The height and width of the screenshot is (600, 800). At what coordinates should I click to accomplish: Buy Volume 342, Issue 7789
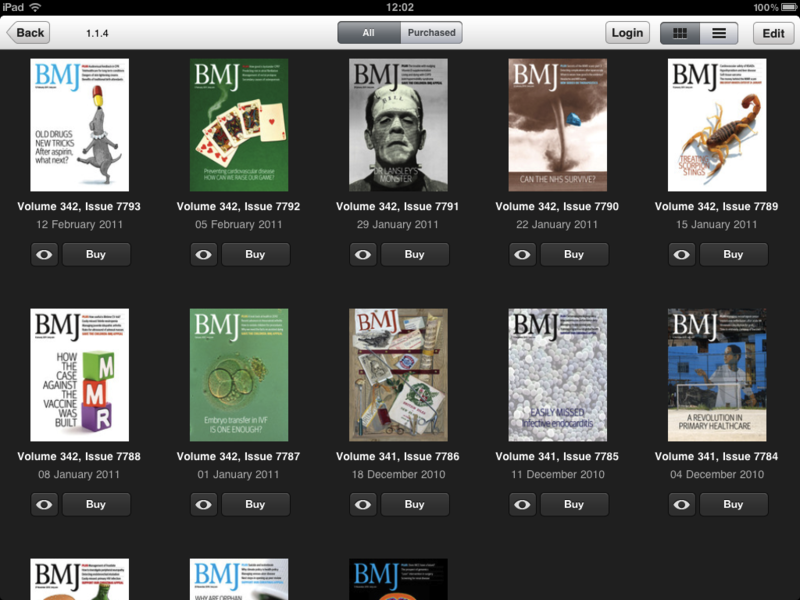coord(733,254)
